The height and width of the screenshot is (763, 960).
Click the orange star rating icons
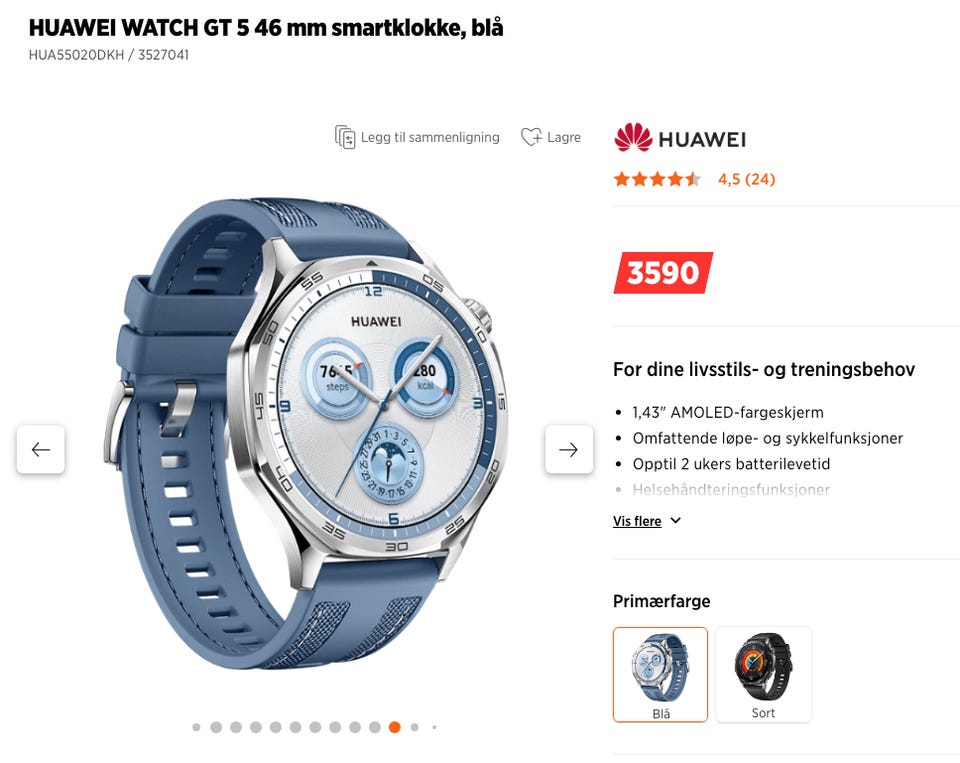[x=657, y=179]
